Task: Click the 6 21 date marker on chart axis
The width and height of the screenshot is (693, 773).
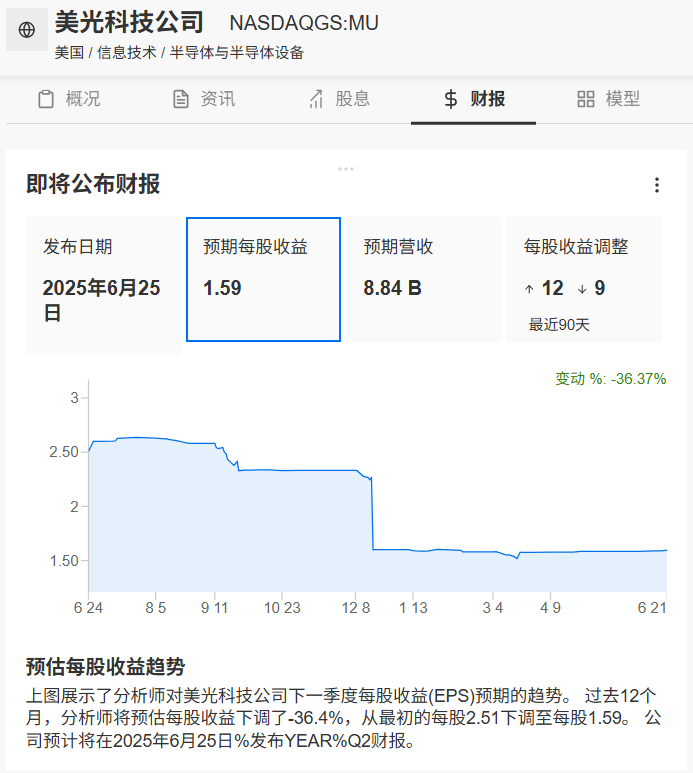Action: pyautogui.click(x=652, y=608)
